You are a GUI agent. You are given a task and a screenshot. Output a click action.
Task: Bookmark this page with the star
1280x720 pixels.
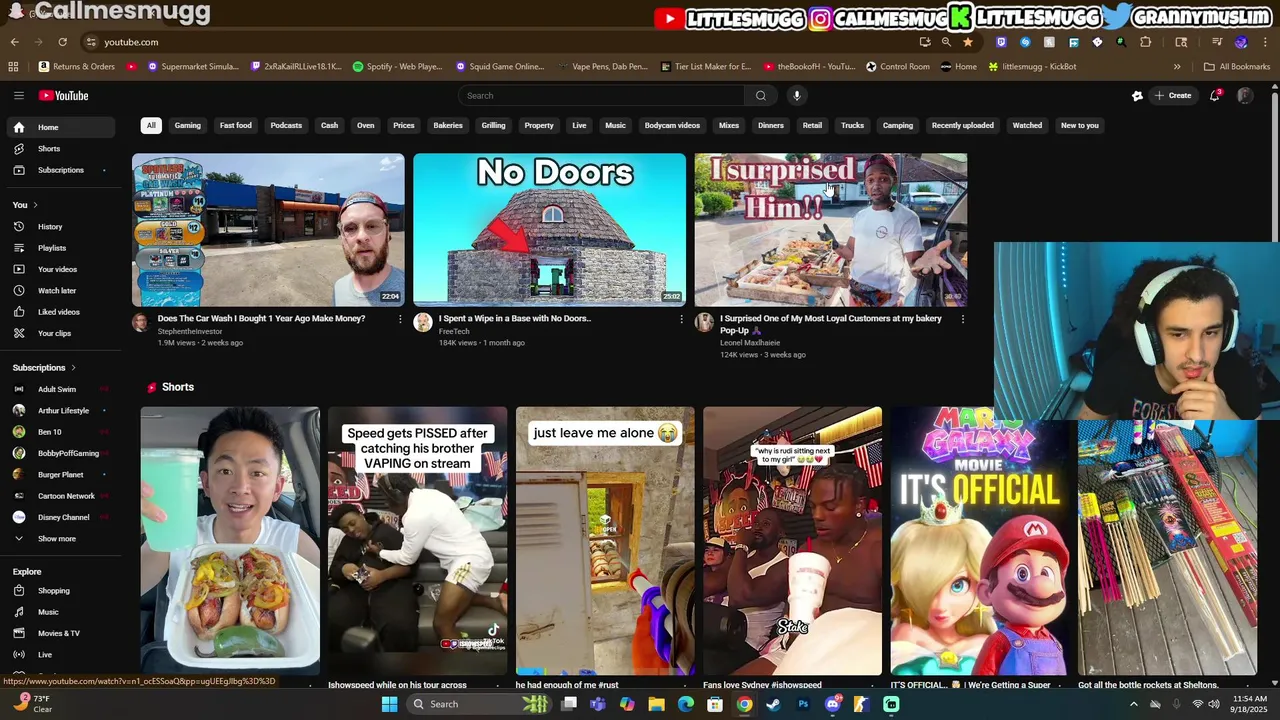tap(968, 42)
